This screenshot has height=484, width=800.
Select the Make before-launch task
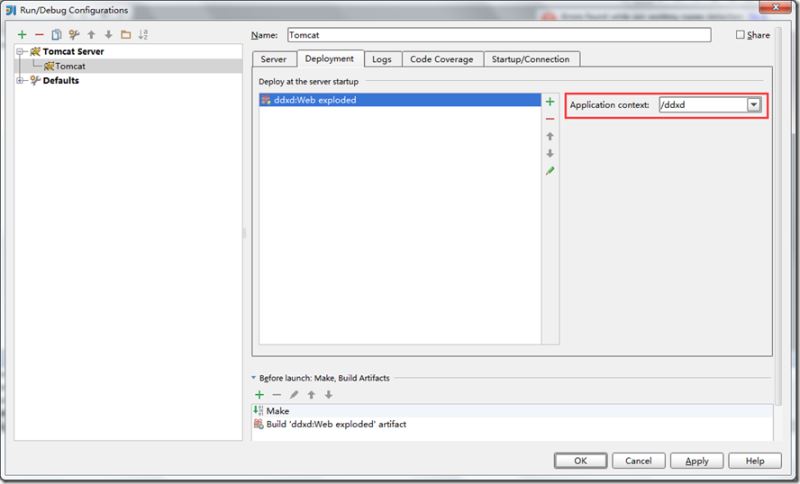pos(512,411)
